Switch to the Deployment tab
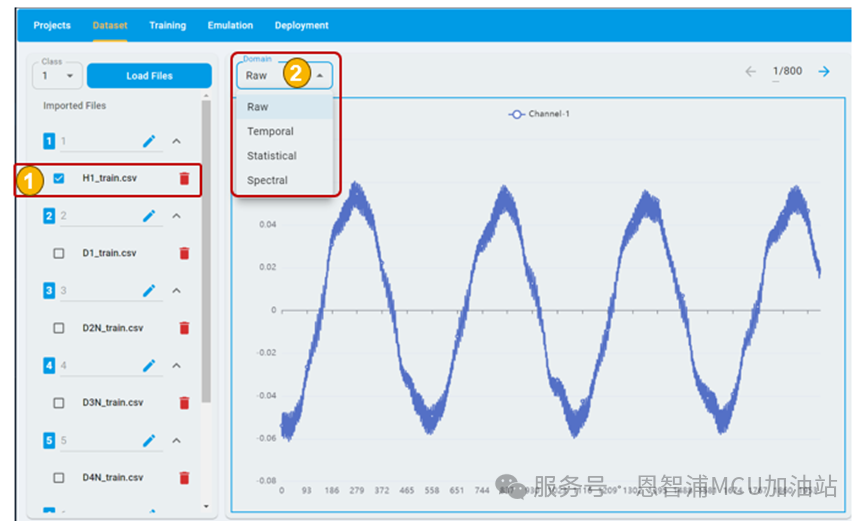The height and width of the screenshot is (521, 865). 301,25
